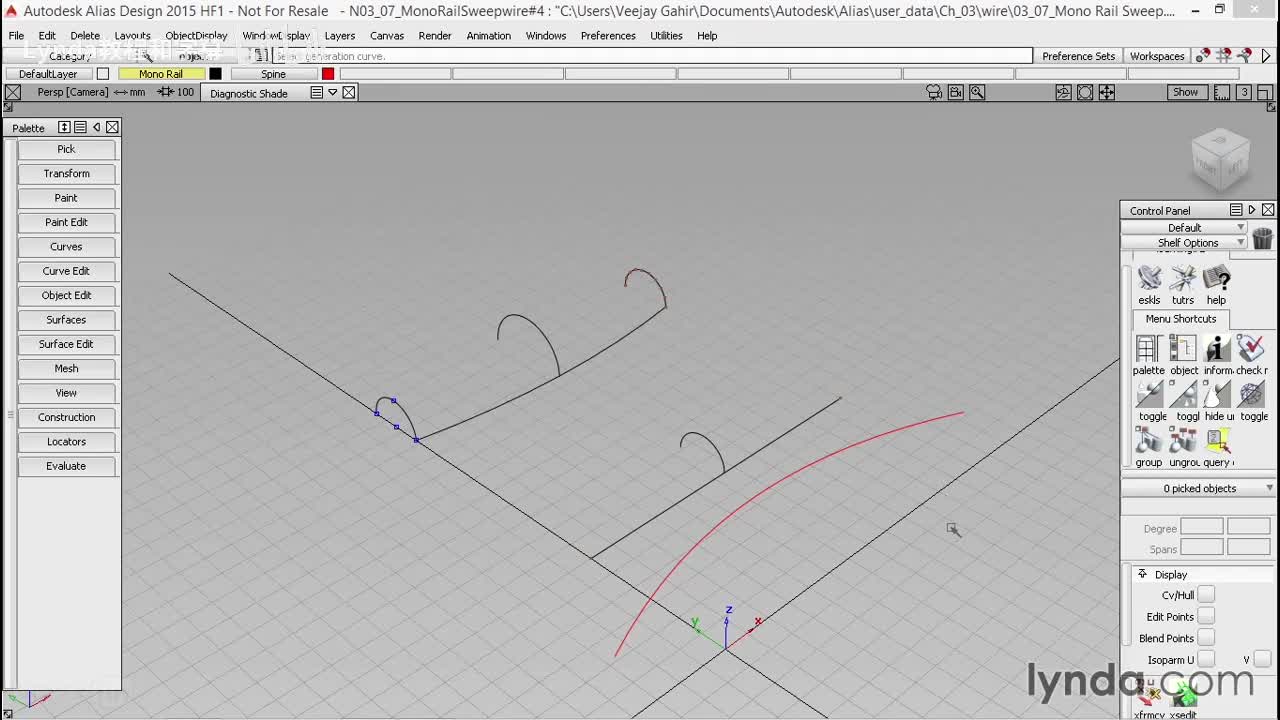Image resolution: width=1280 pixels, height=720 pixels.
Task: Click the ungroup shortcut icon
Action: coord(1183,440)
